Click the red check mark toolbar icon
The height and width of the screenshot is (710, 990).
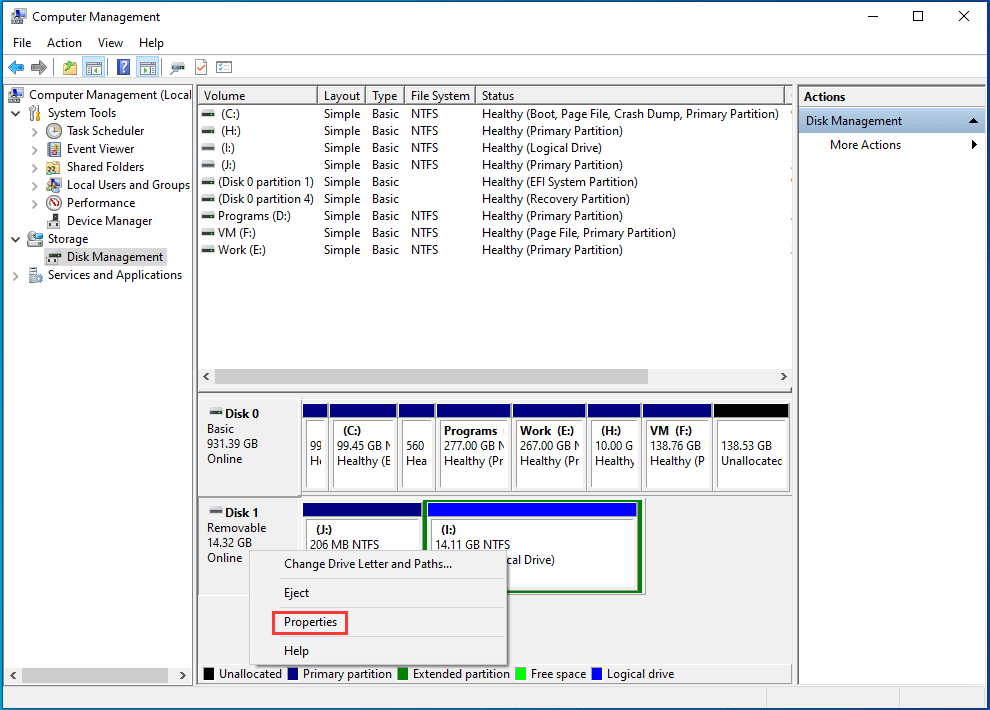(201, 67)
